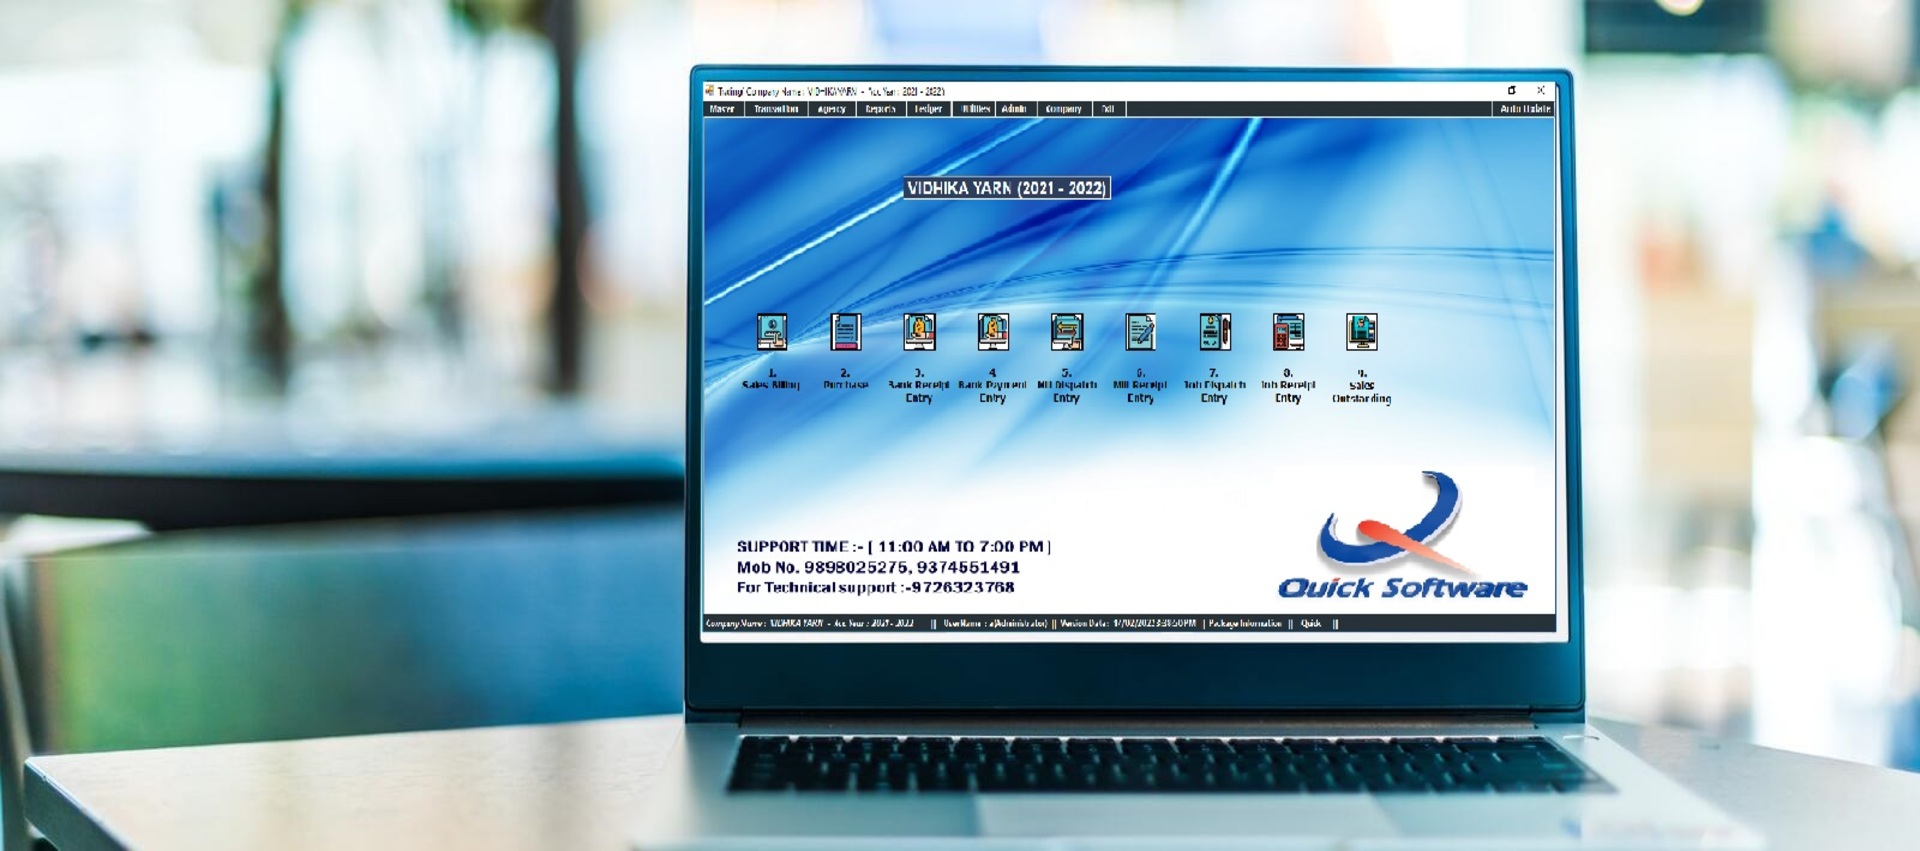
Task: Click the Quick entry in status bar
Action: pos(1311,623)
